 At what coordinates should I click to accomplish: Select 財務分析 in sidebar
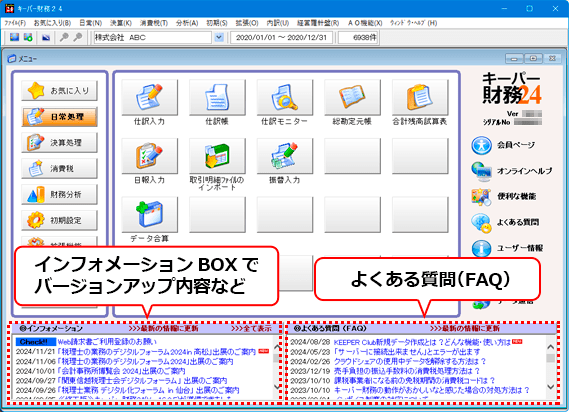pyautogui.click(x=60, y=195)
